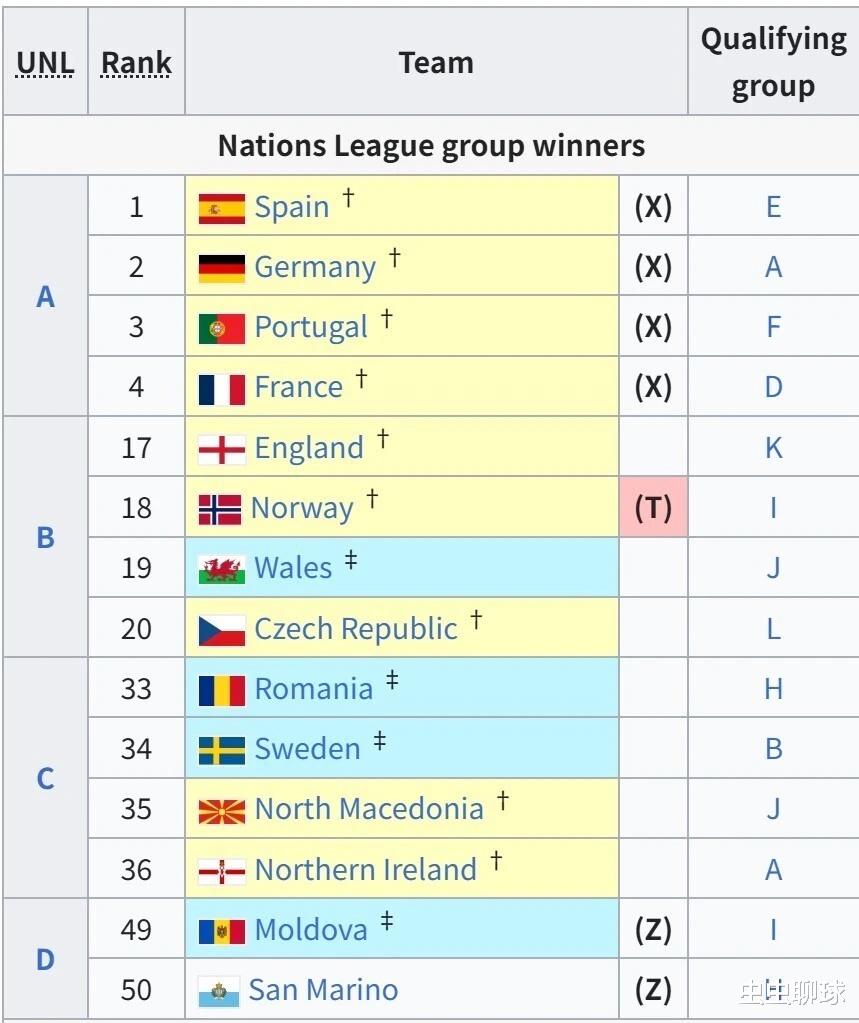Click the Rank column header
The image size is (859, 1023).
(136, 63)
